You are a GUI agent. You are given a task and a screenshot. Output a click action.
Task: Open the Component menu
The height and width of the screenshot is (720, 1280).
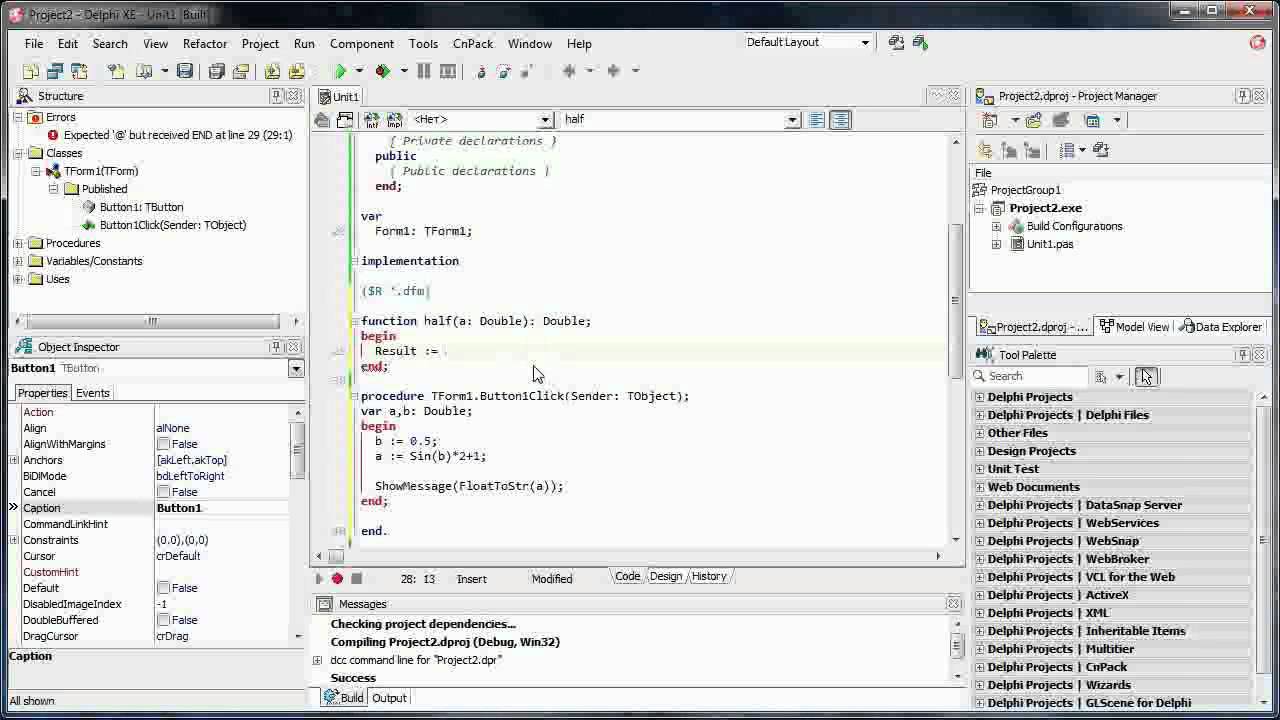point(362,44)
